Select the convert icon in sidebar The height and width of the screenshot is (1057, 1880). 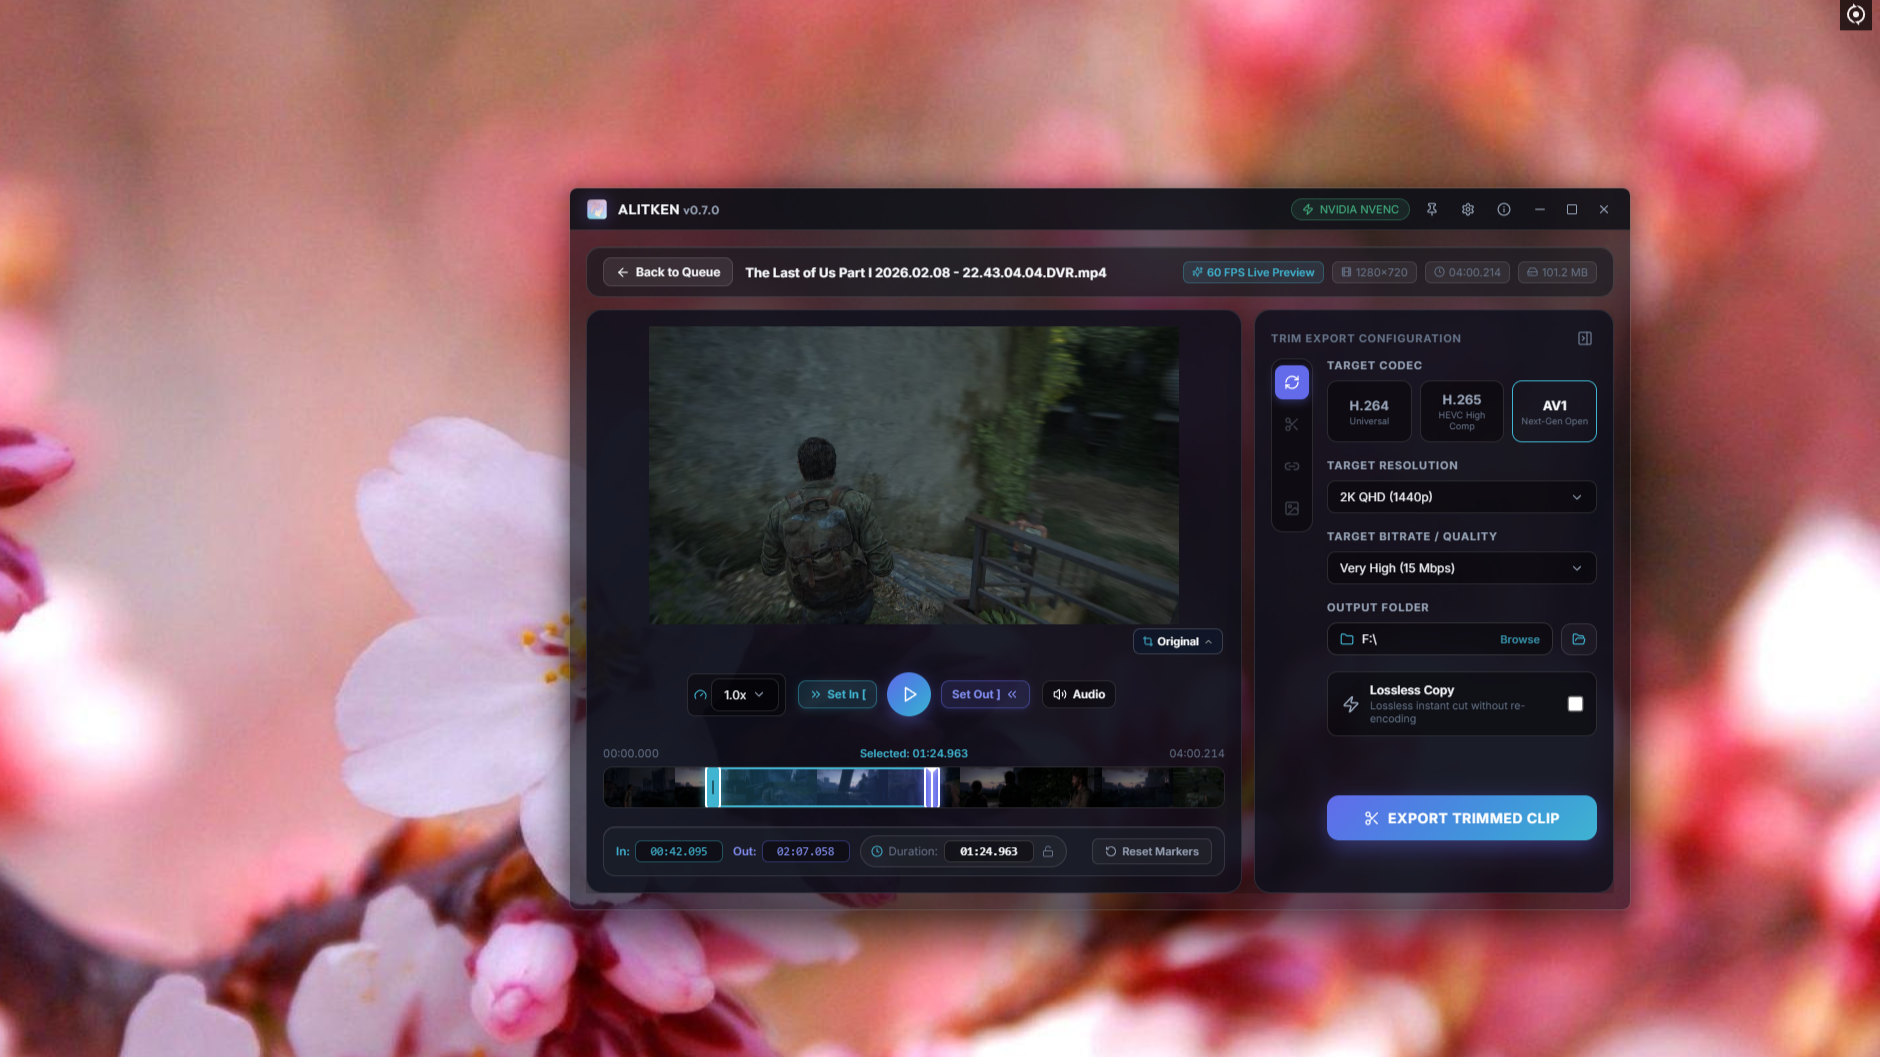pyautogui.click(x=1292, y=382)
